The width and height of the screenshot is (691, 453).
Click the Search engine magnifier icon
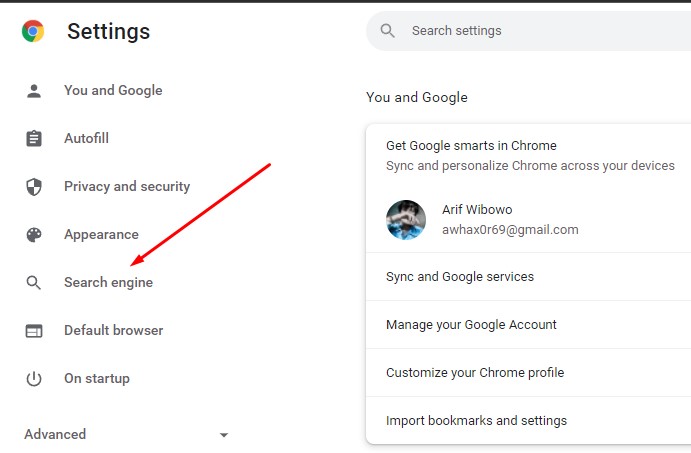34,283
